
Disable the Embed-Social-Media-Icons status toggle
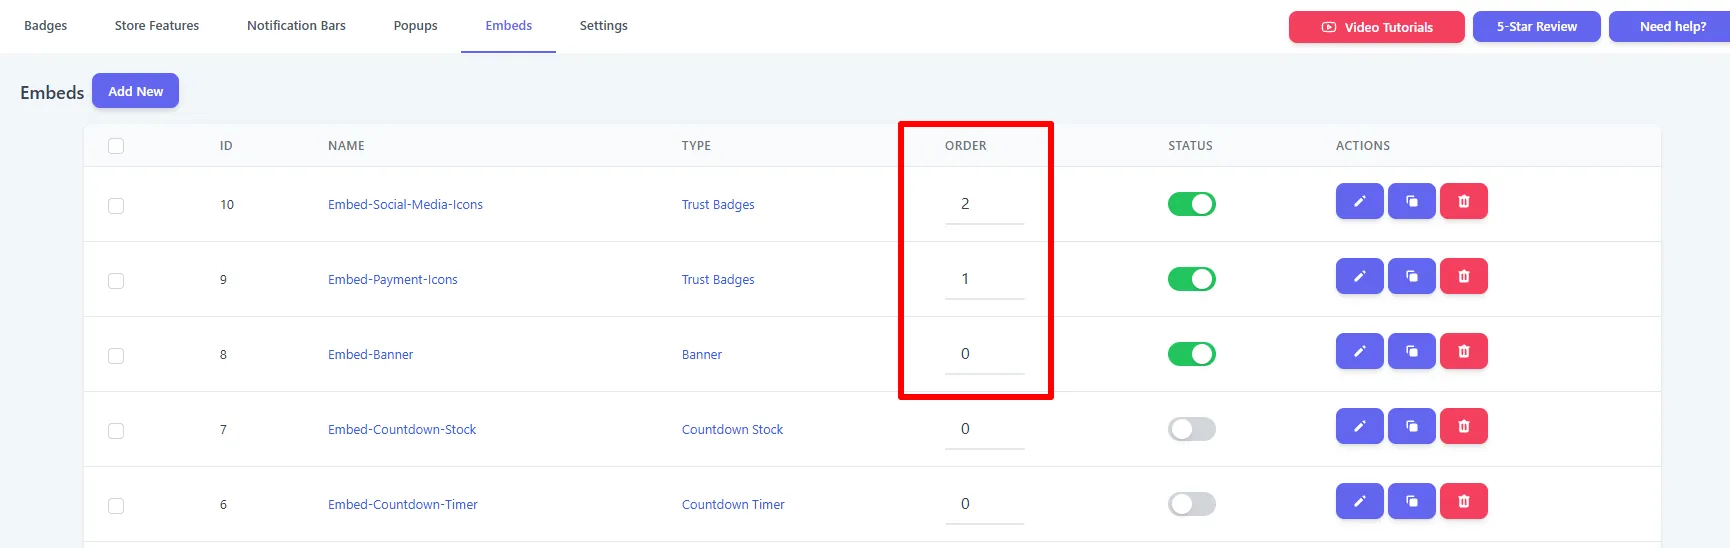1192,204
